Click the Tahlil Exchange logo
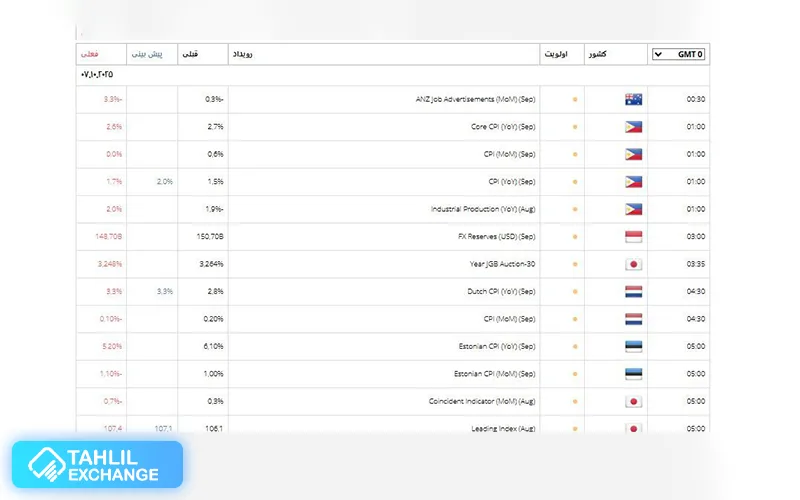800x500 pixels. click(x=97, y=465)
